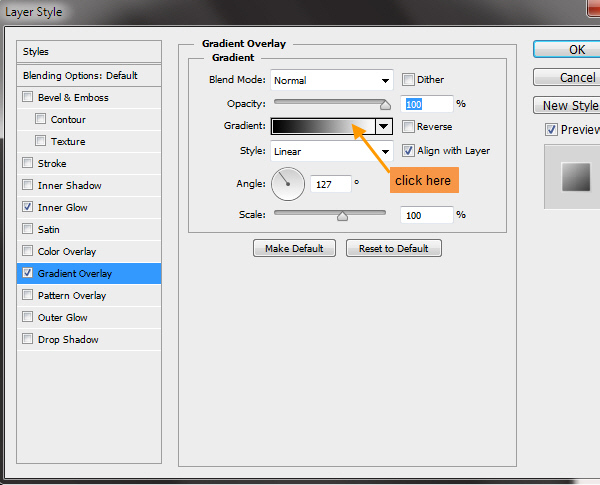Enable the Dither checkbox

pyautogui.click(x=409, y=80)
